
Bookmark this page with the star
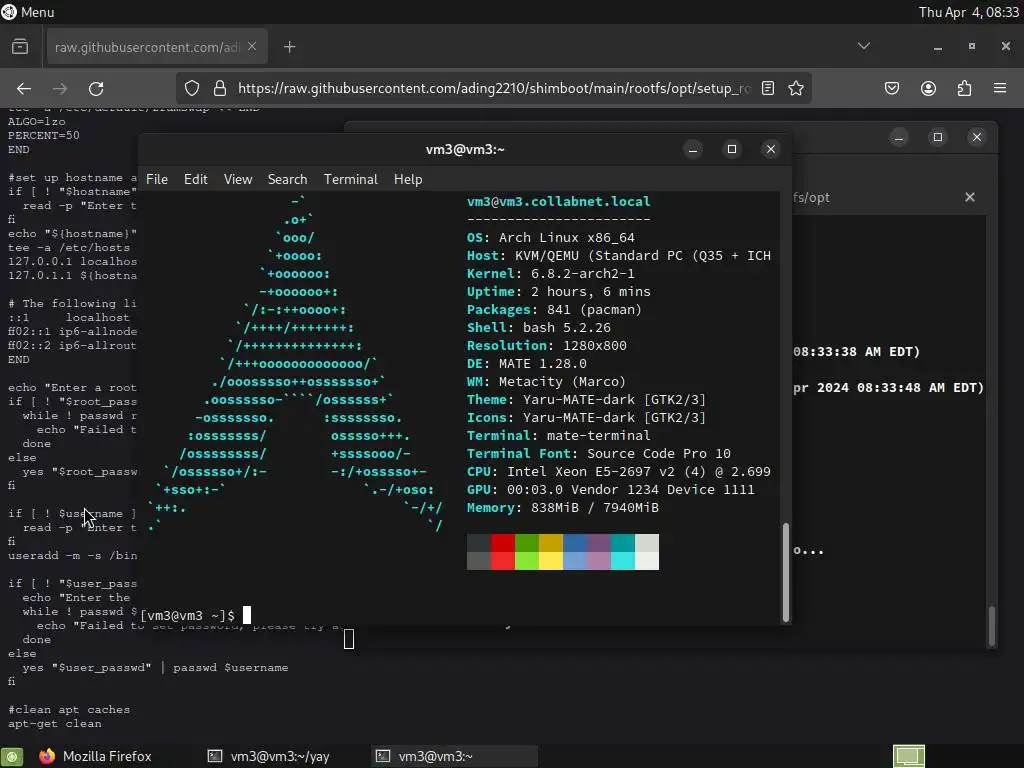(x=795, y=88)
